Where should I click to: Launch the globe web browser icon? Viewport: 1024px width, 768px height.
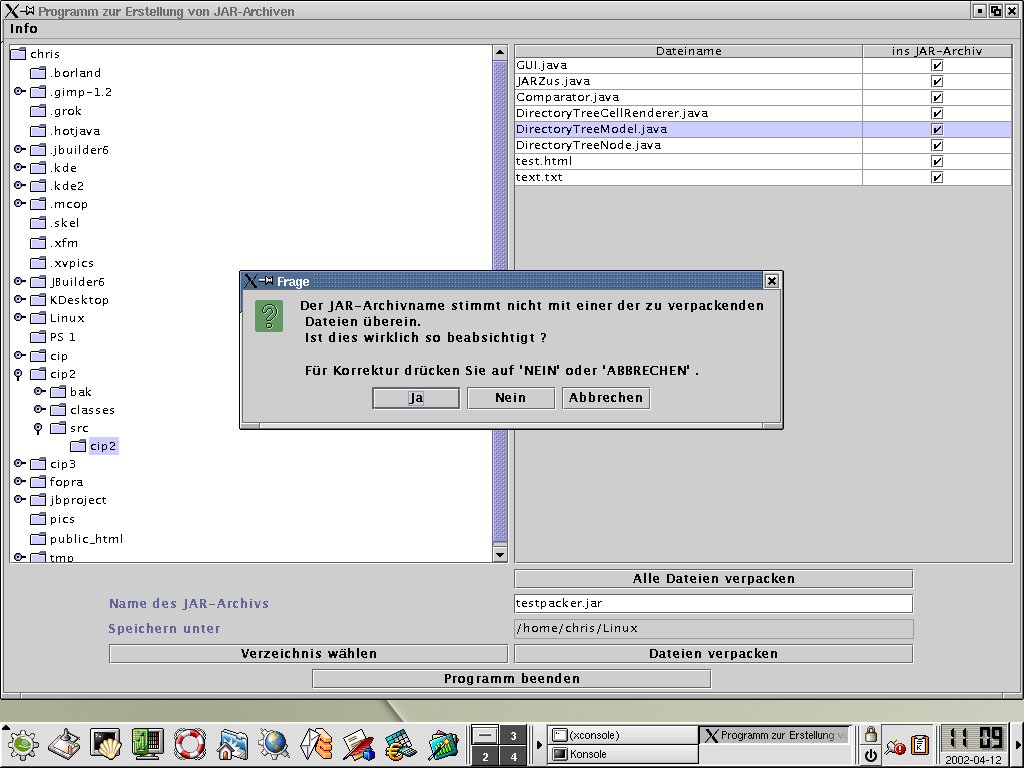274,744
